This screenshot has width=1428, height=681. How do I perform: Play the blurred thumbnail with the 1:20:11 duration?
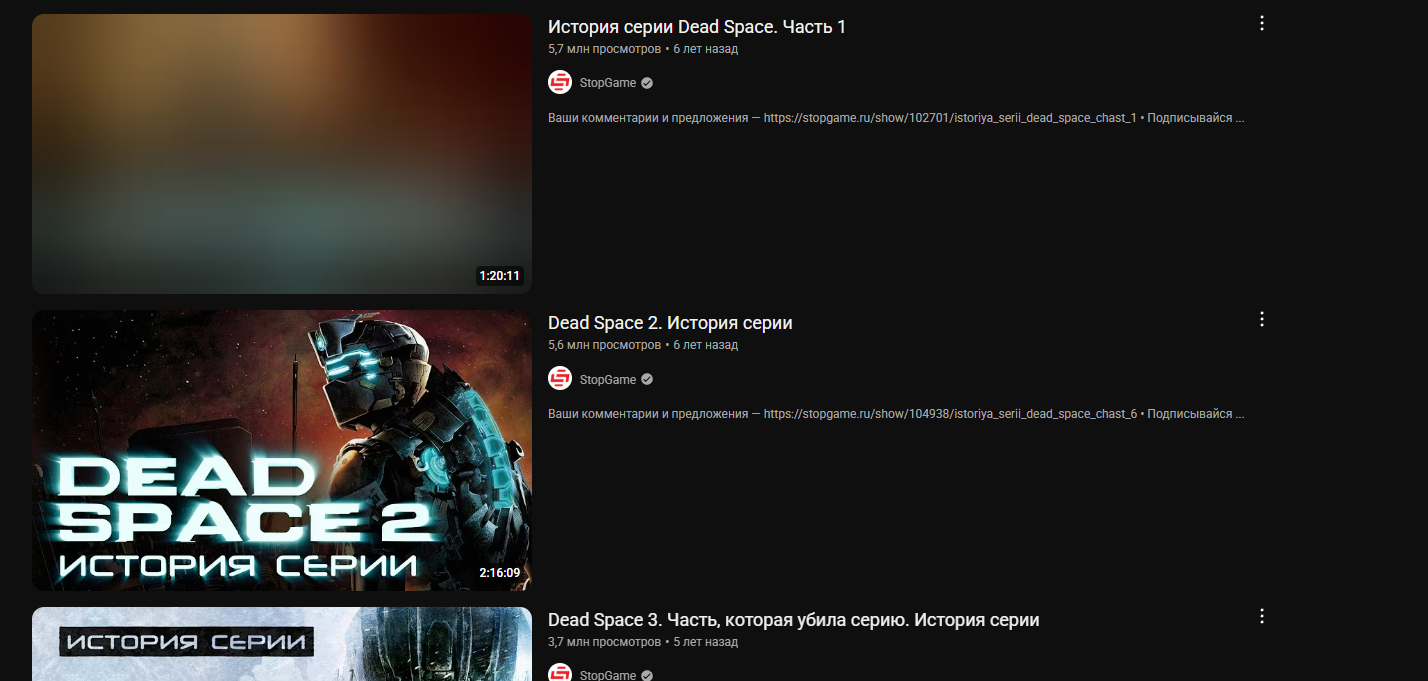click(x=282, y=154)
